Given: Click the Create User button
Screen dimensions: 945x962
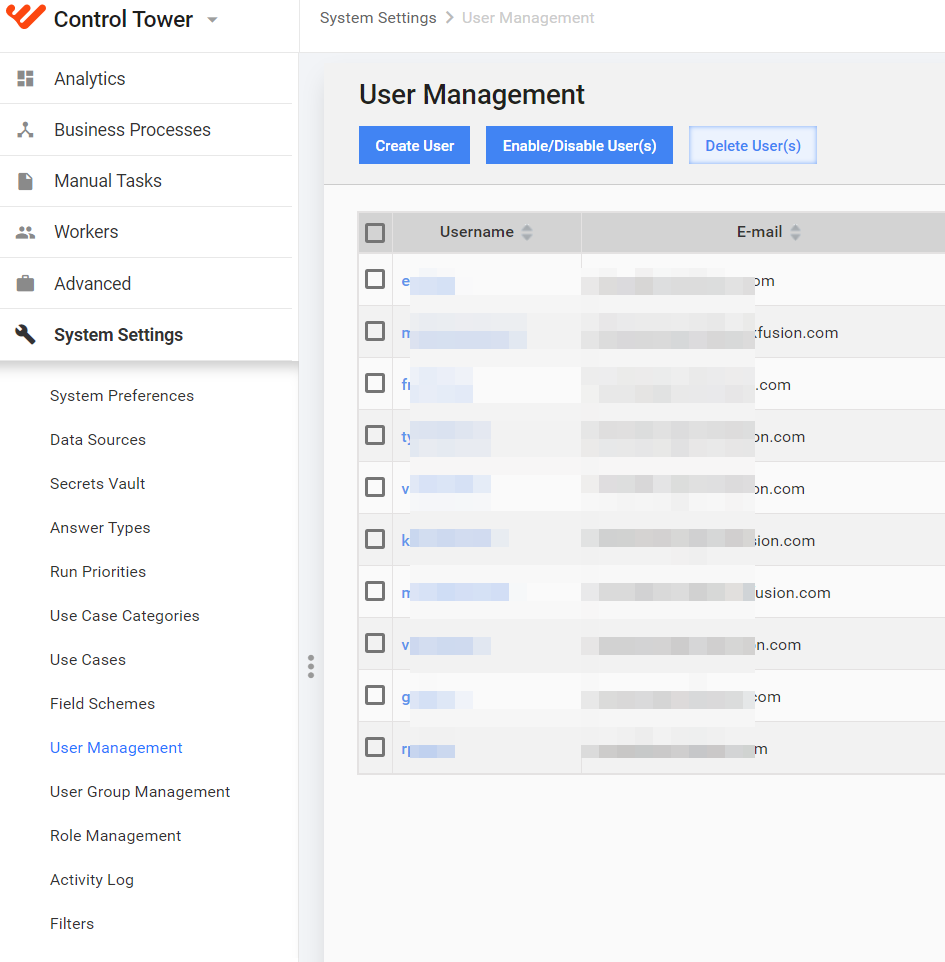Looking at the screenshot, I should 414,145.
